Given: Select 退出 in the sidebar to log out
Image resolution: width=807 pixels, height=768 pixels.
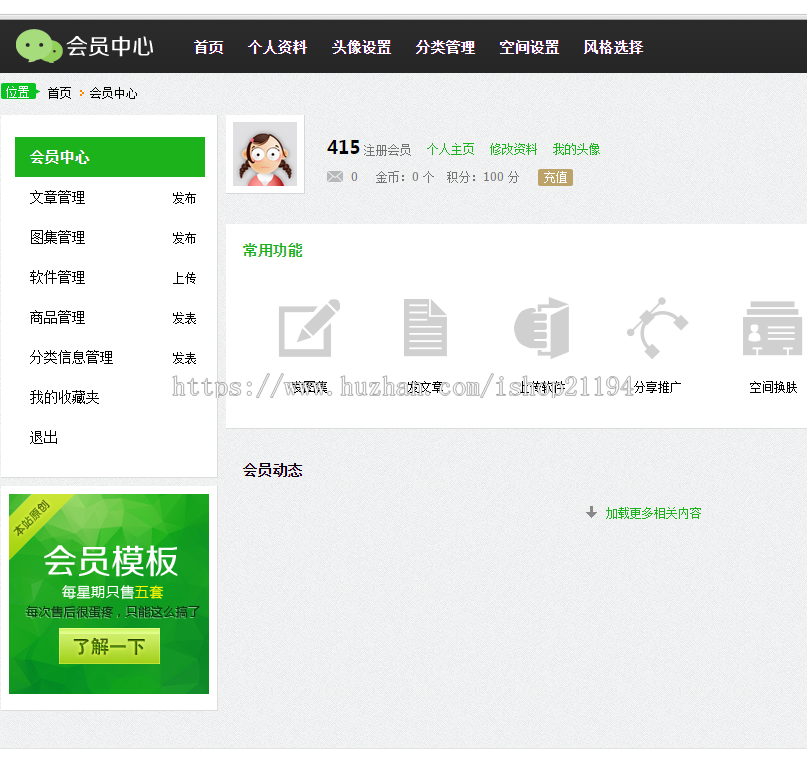Looking at the screenshot, I should [x=43, y=437].
